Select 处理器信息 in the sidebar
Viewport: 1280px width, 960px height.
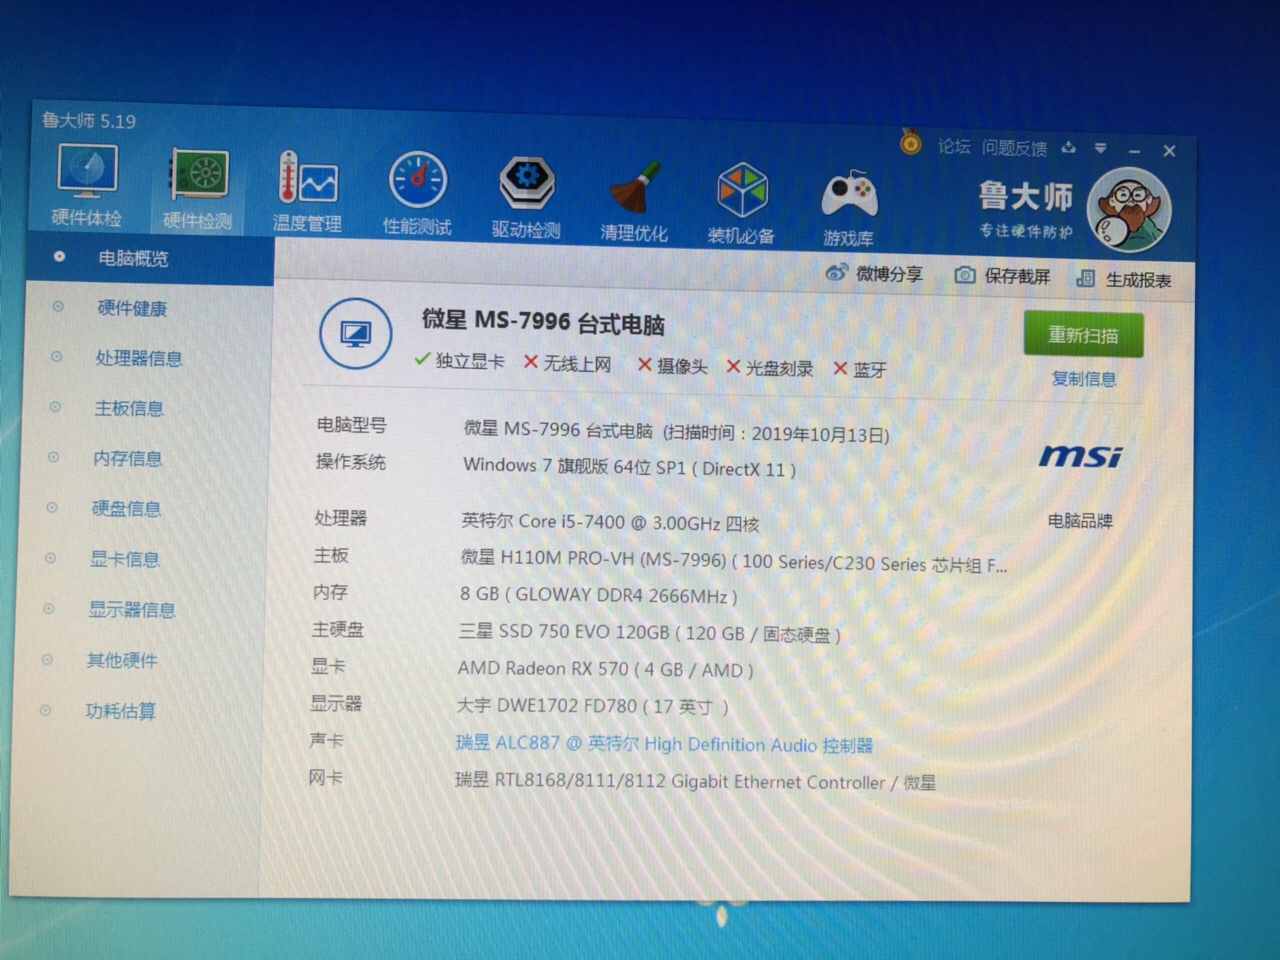[138, 358]
